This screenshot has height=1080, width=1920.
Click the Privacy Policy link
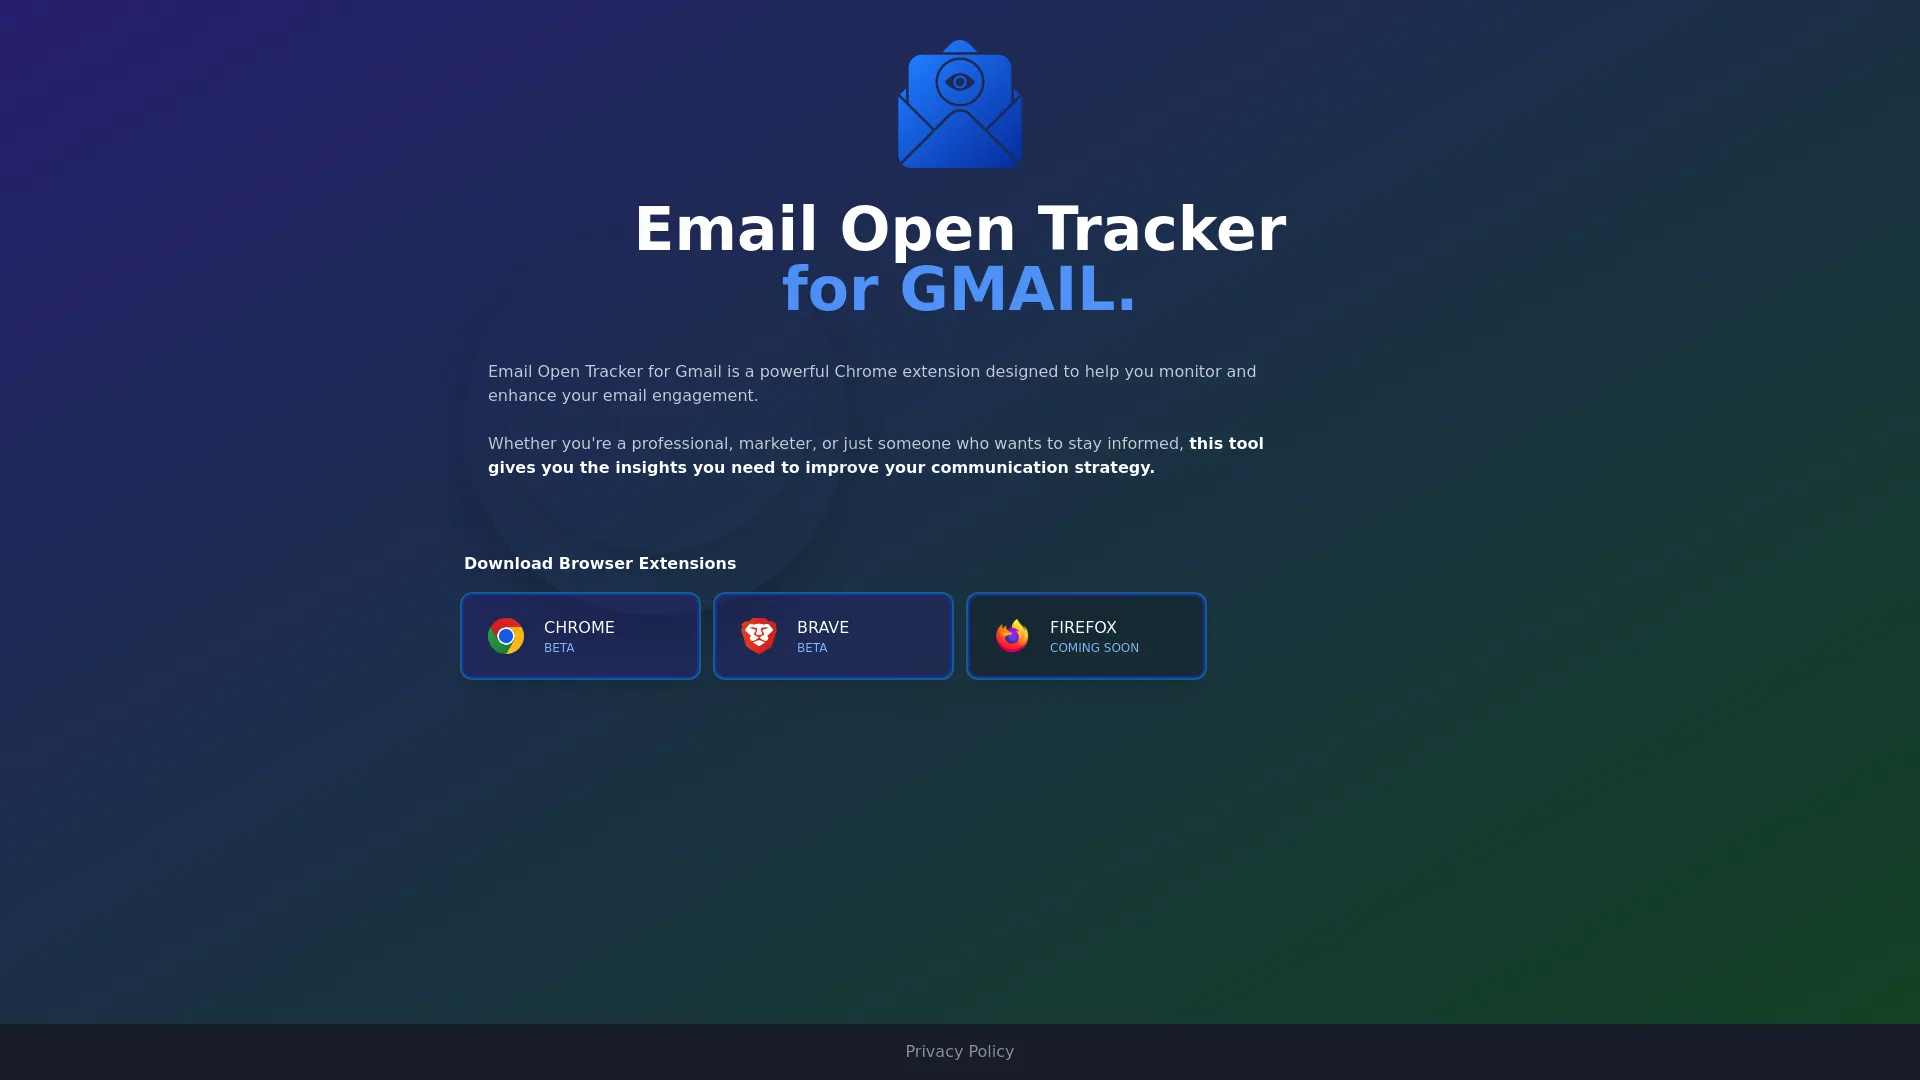(959, 1051)
